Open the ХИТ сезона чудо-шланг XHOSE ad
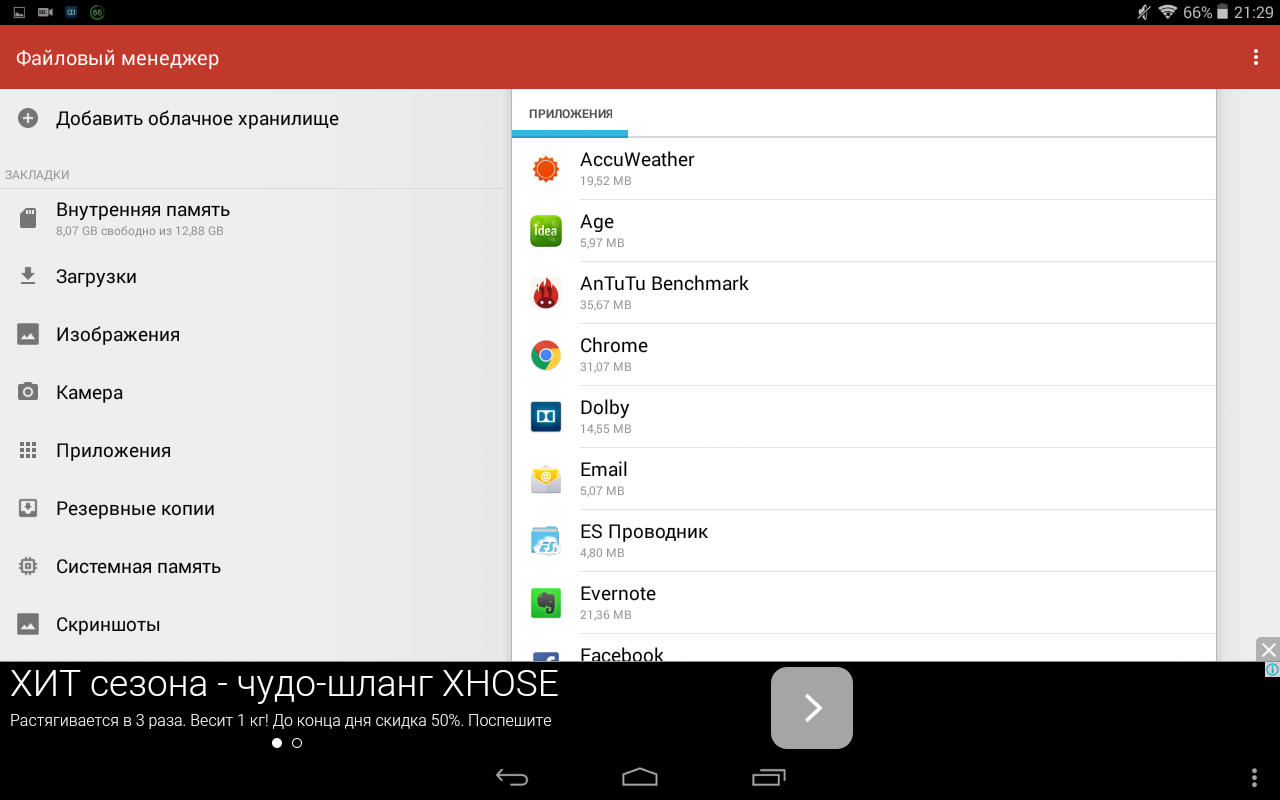 (284, 684)
